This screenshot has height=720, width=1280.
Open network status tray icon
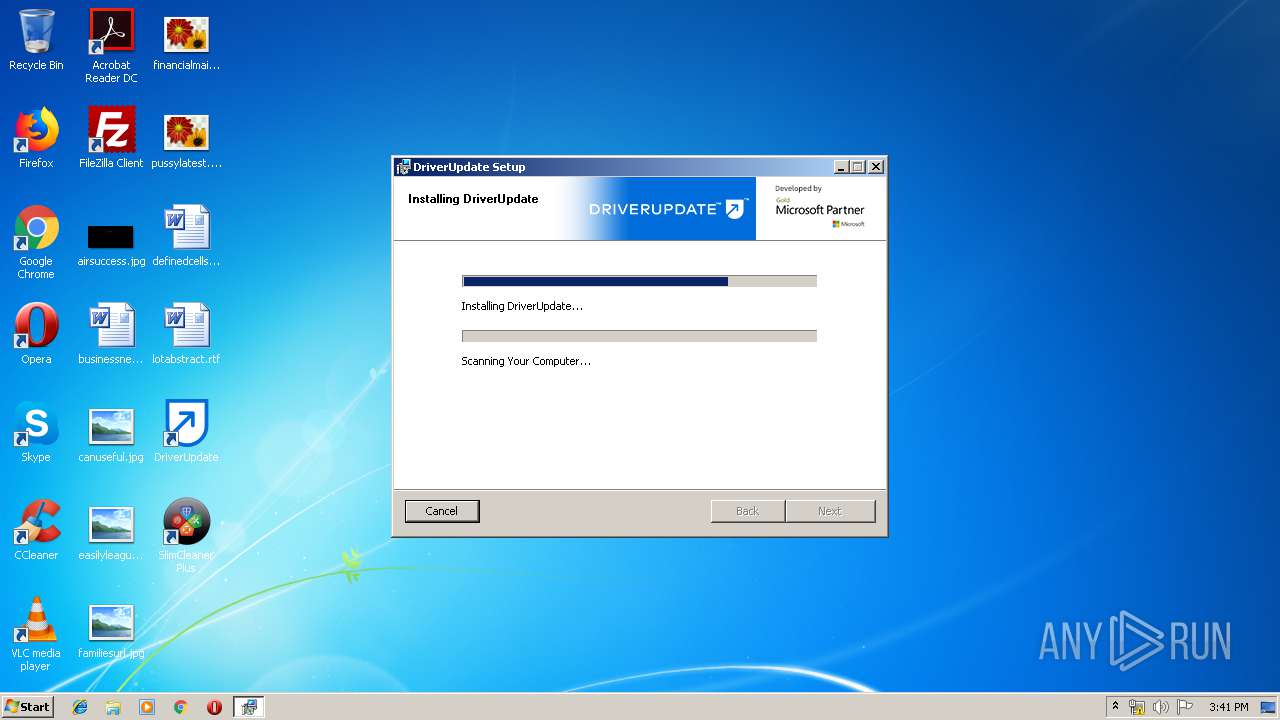(x=1137, y=707)
